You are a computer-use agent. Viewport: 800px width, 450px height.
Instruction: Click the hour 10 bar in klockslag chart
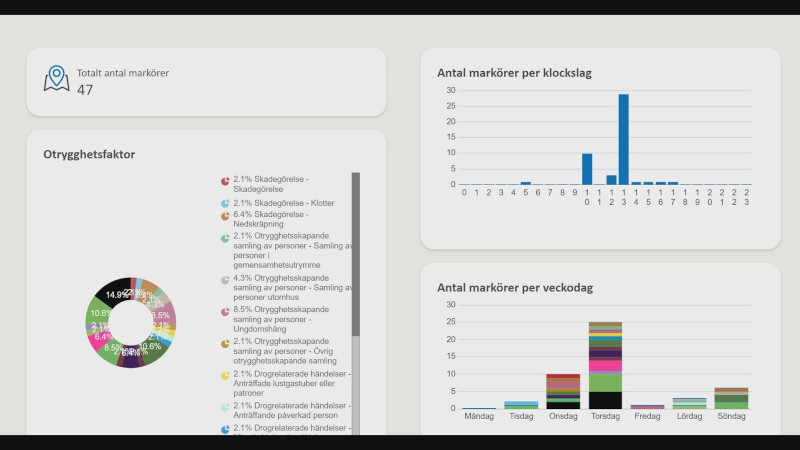587,168
